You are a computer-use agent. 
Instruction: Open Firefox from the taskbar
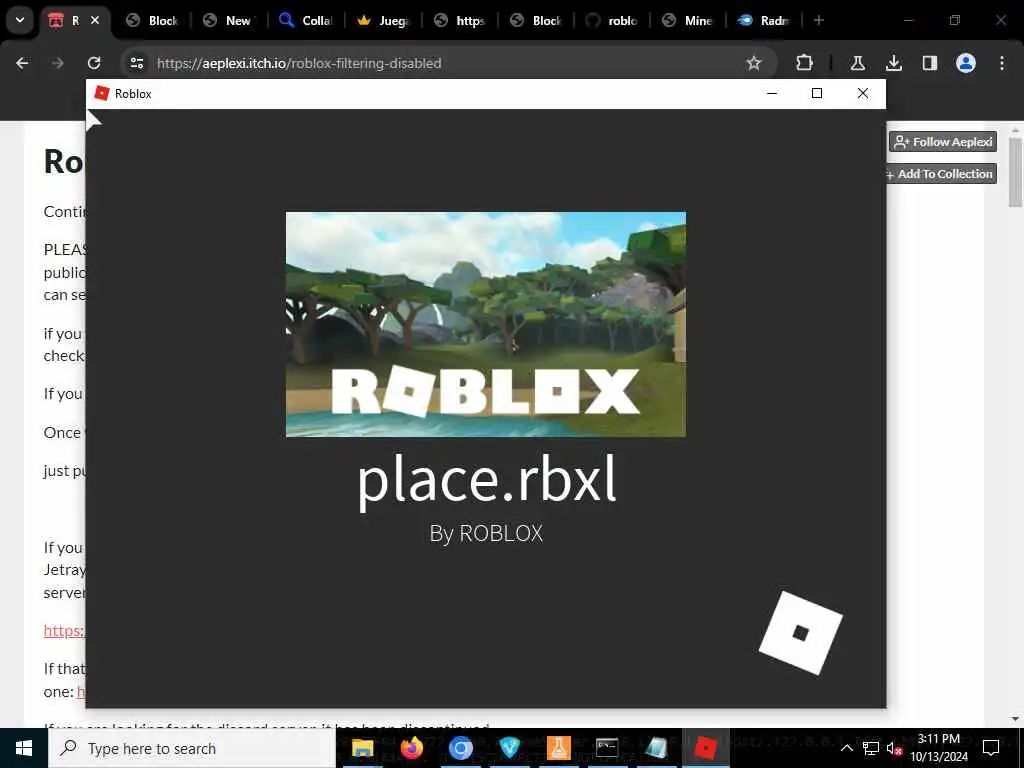click(411, 748)
